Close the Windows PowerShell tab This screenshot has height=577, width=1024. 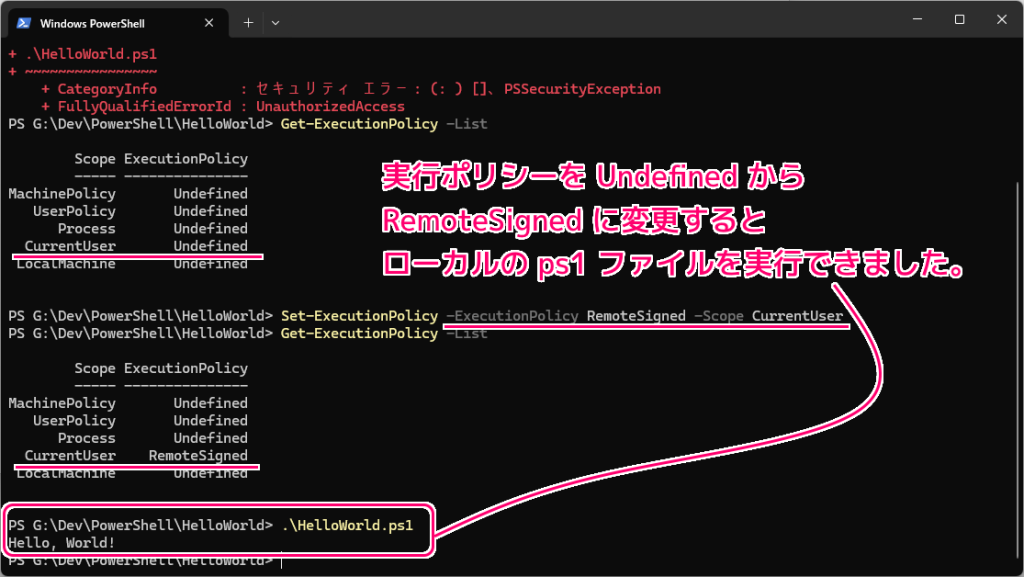point(209,22)
